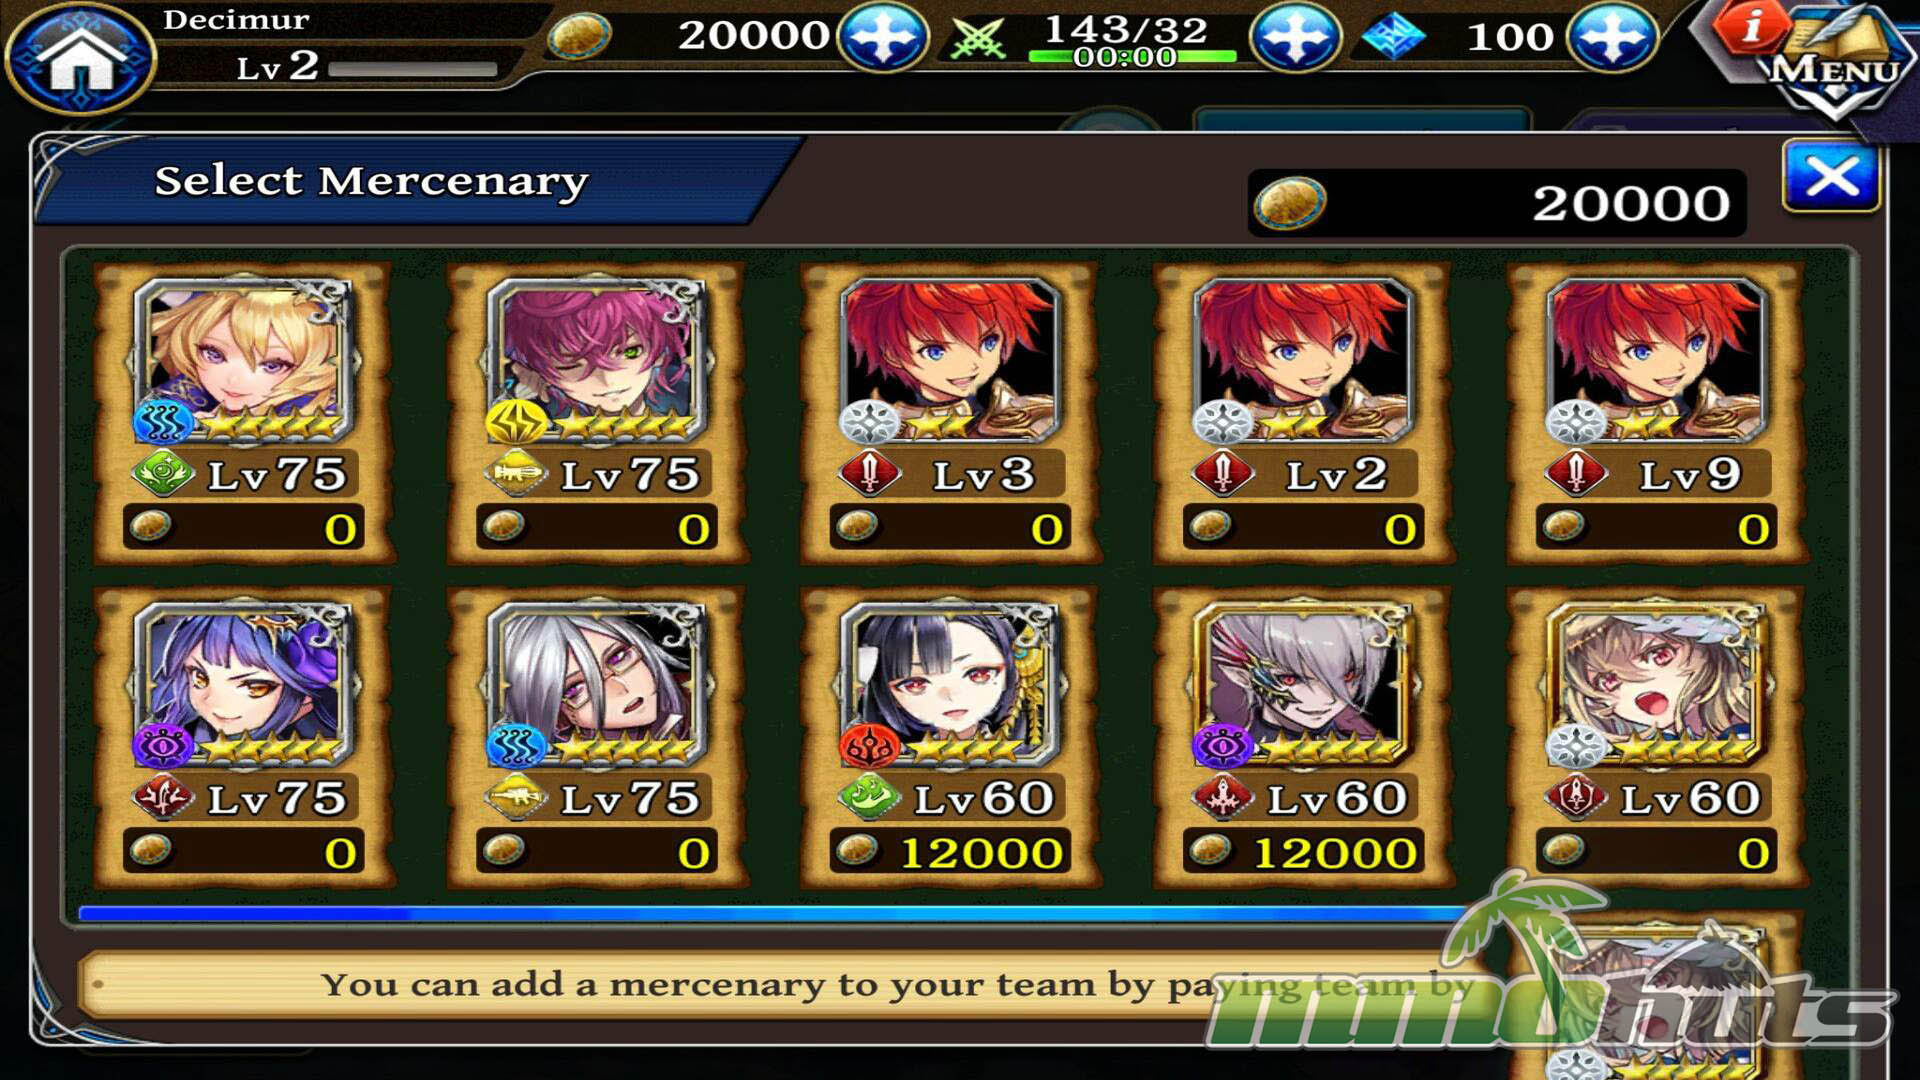Hire the black-haired Lv60 mercenary for 12000
The image size is (1920, 1080).
point(949,737)
